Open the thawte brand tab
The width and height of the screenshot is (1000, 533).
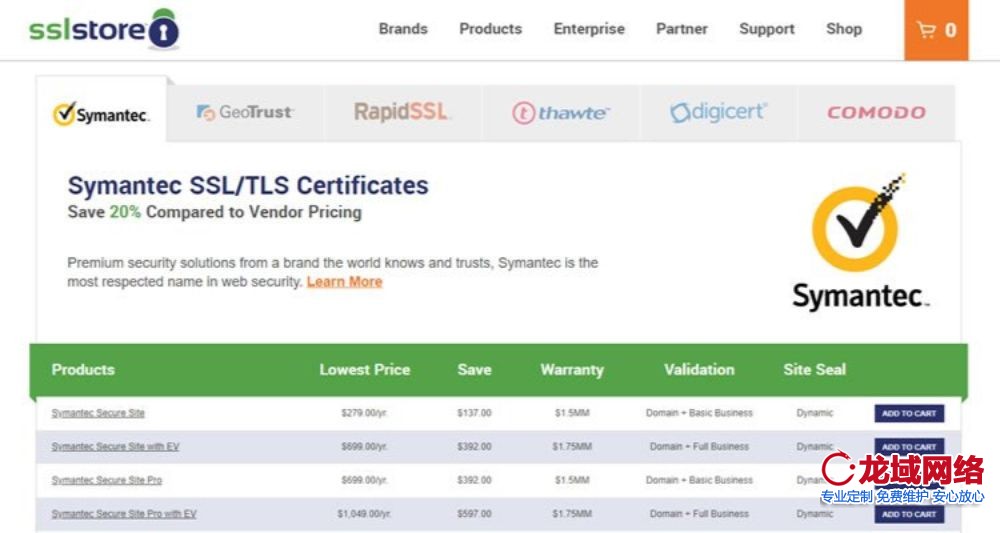(560, 113)
